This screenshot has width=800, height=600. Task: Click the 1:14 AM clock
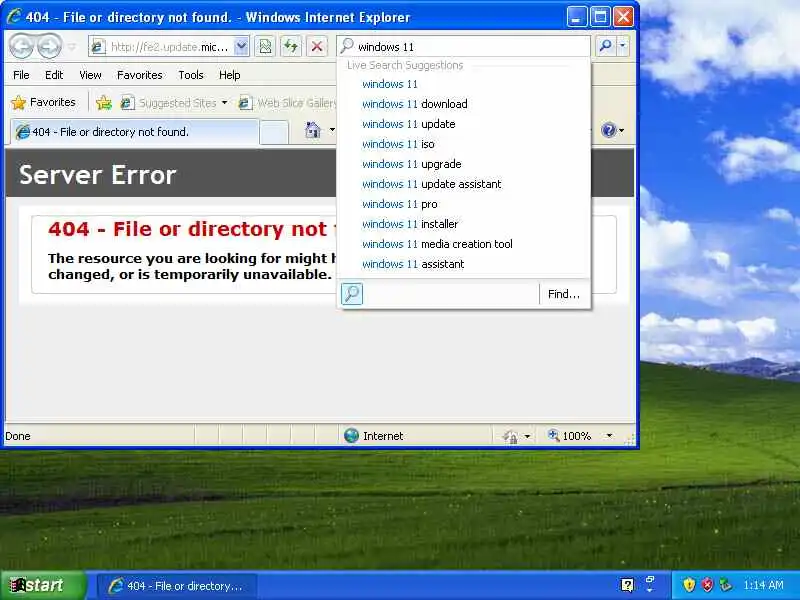tap(763, 585)
